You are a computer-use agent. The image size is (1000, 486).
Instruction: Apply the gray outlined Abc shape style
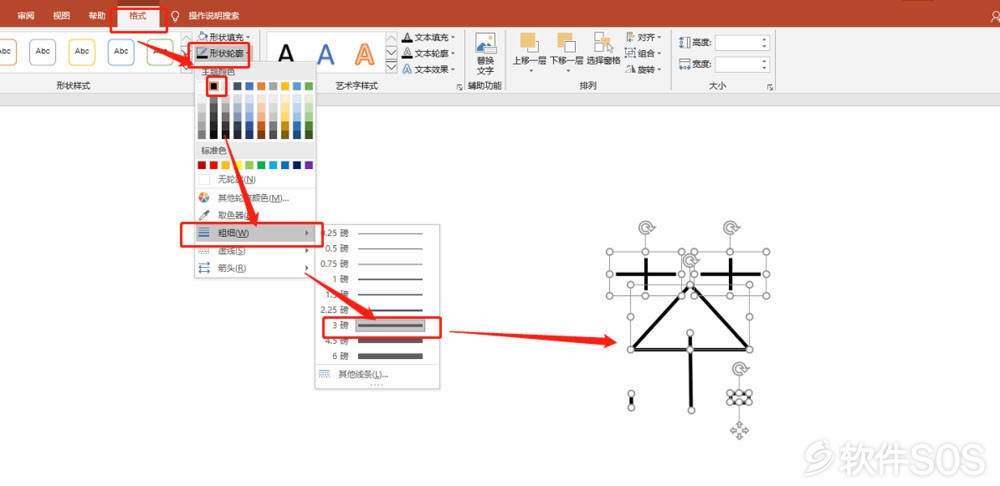(x=43, y=52)
